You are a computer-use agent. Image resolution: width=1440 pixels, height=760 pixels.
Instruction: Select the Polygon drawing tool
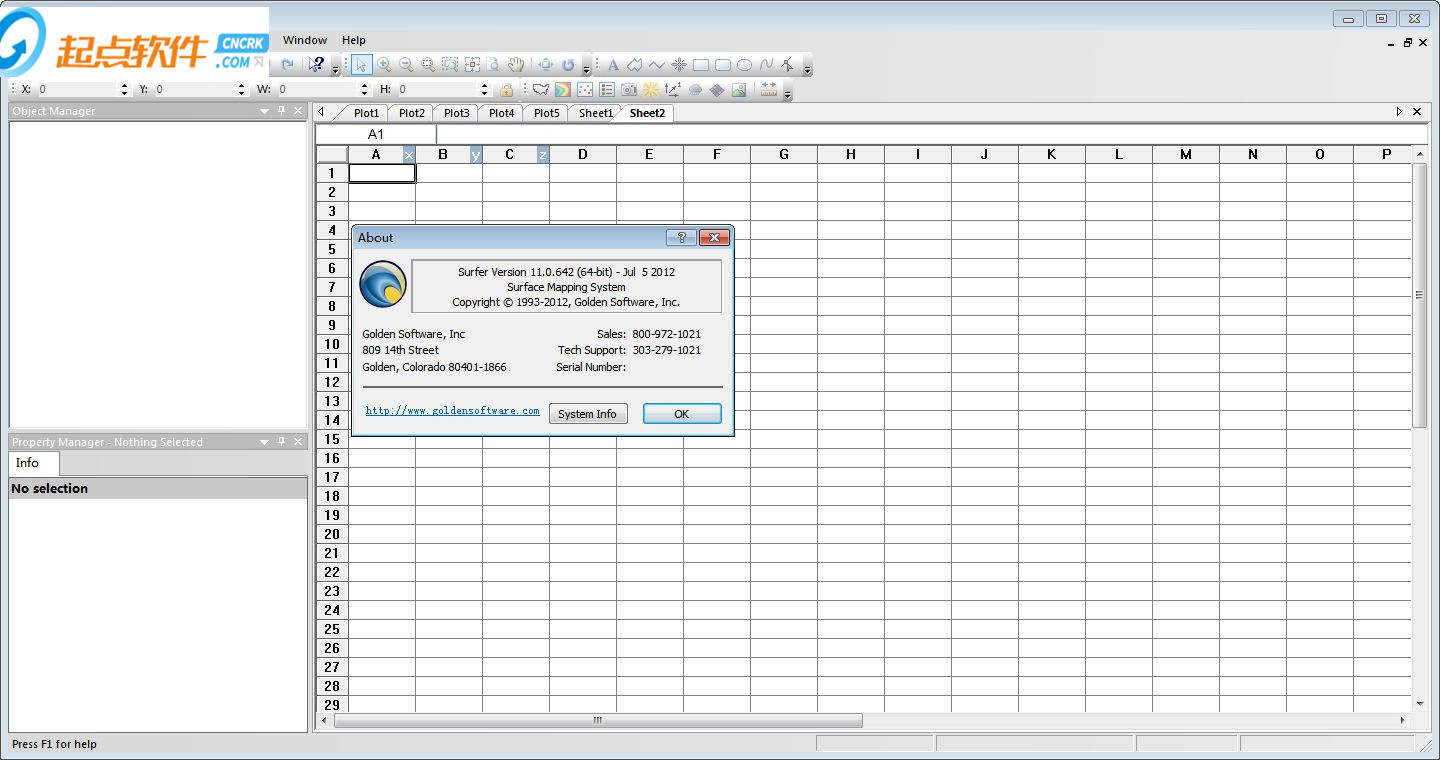(635, 65)
